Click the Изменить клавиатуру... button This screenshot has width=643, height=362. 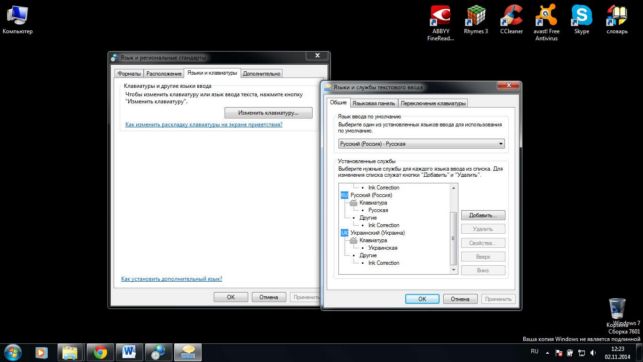(x=268, y=113)
